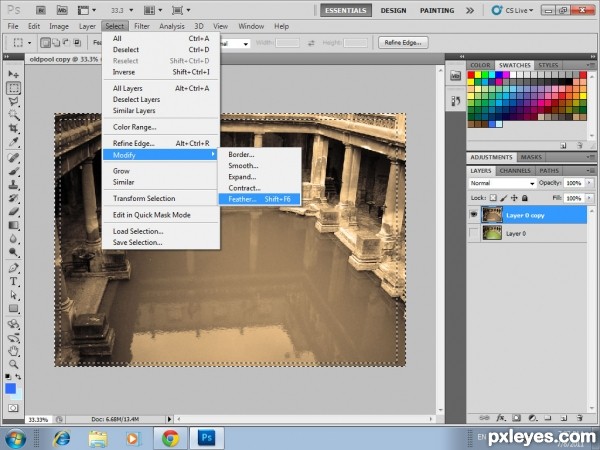
Task: Select the Gradient tool
Action: [14, 225]
